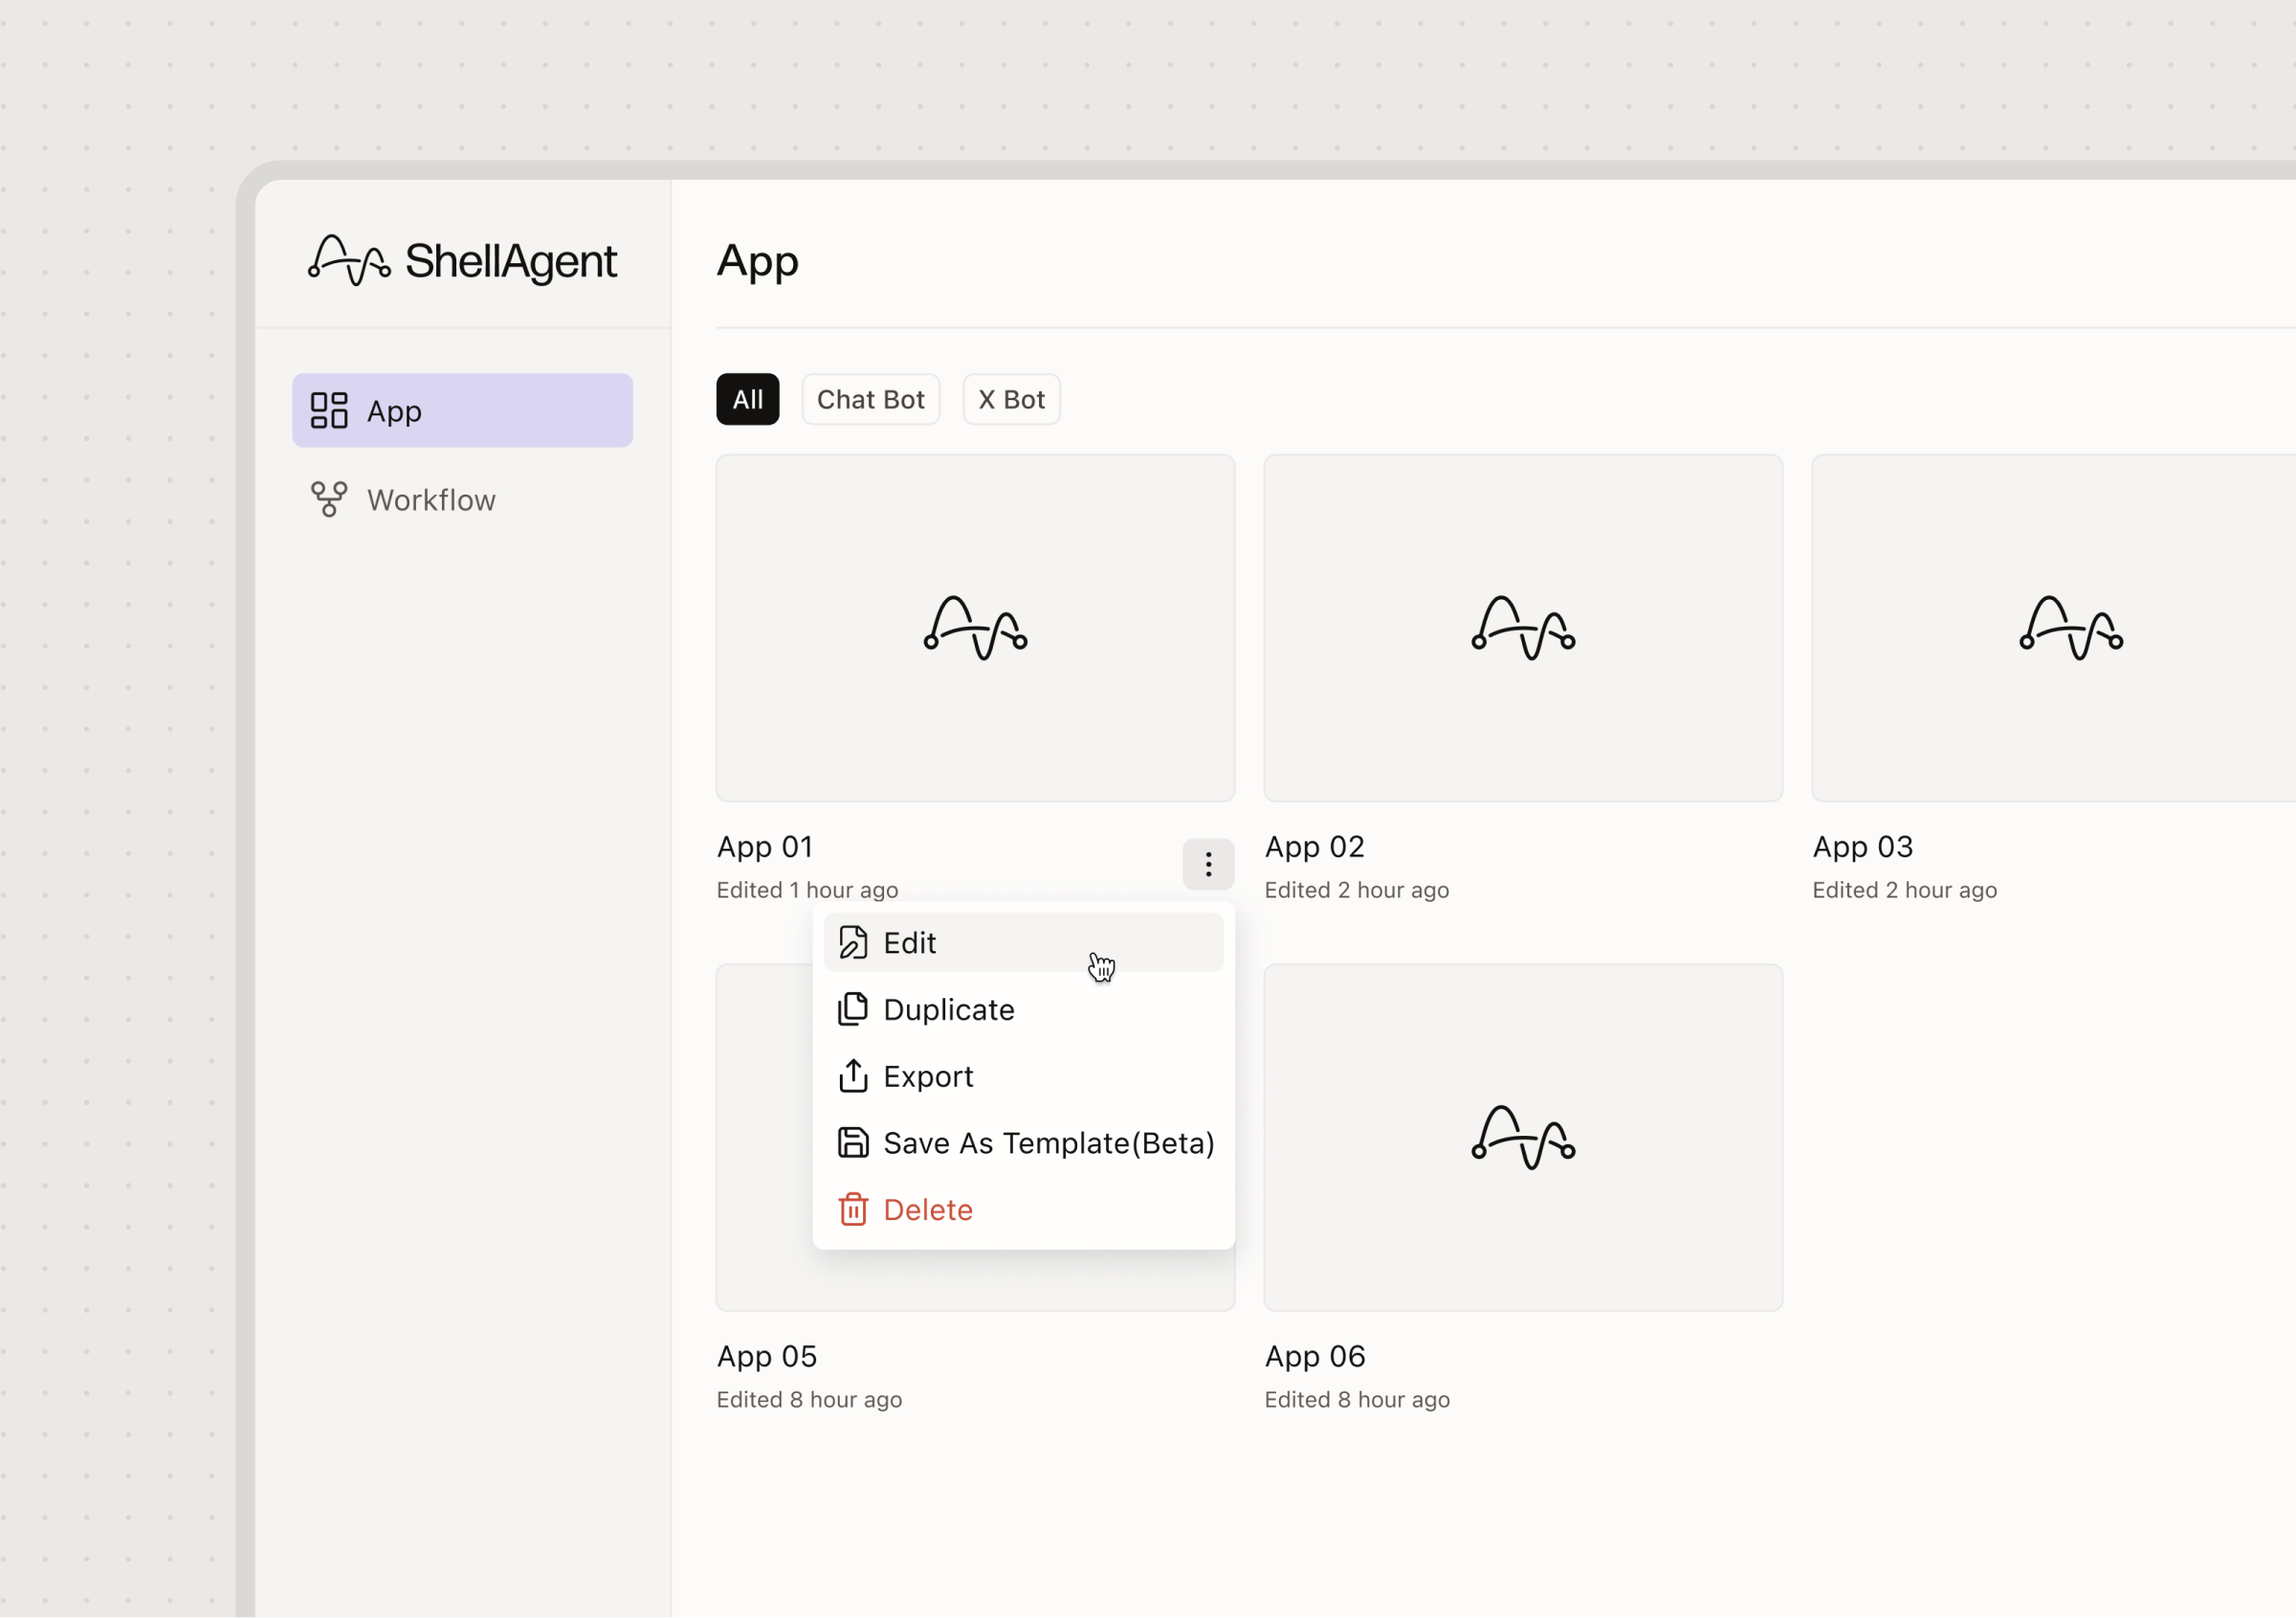This screenshot has width=2296, height=1618.
Task: Click "Edited 8 hour ago" under App 06
Action: tap(1357, 1399)
